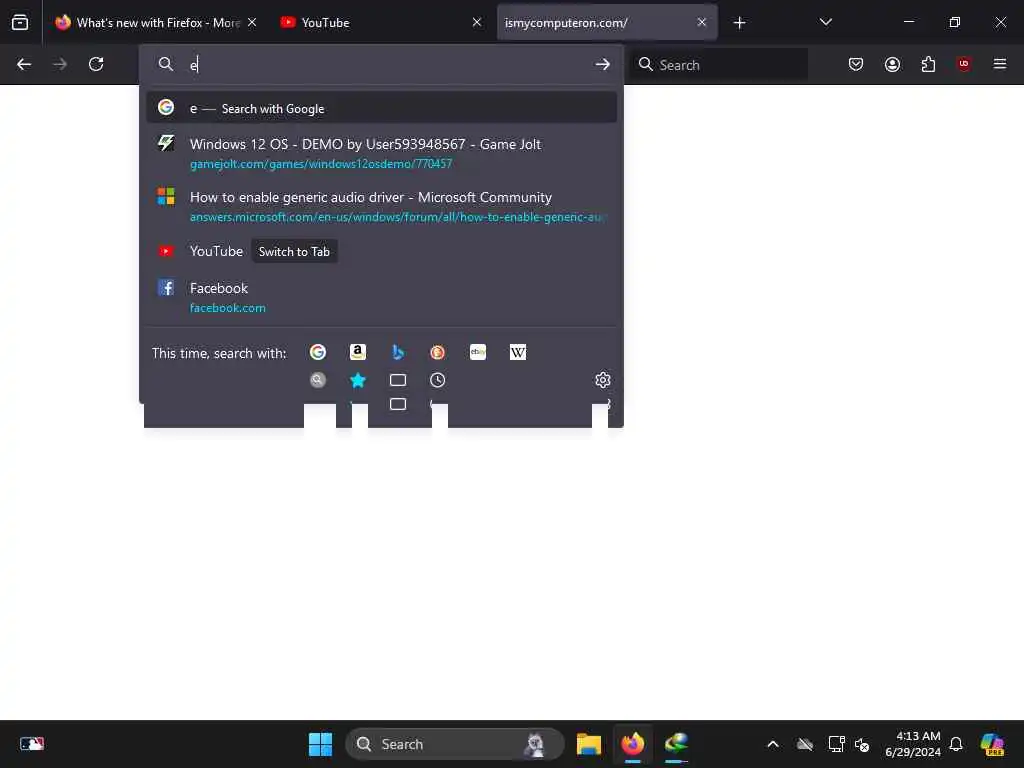Search this time with Wikipedia

click(x=518, y=353)
